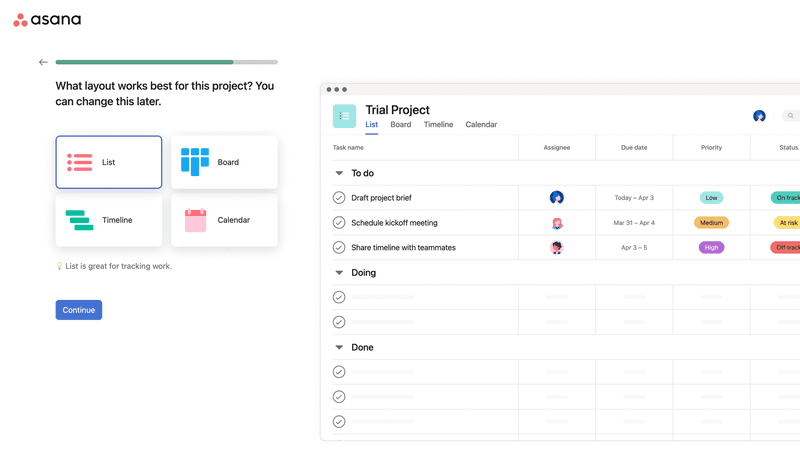
Task: Click the Asana logo
Action: [x=47, y=20]
